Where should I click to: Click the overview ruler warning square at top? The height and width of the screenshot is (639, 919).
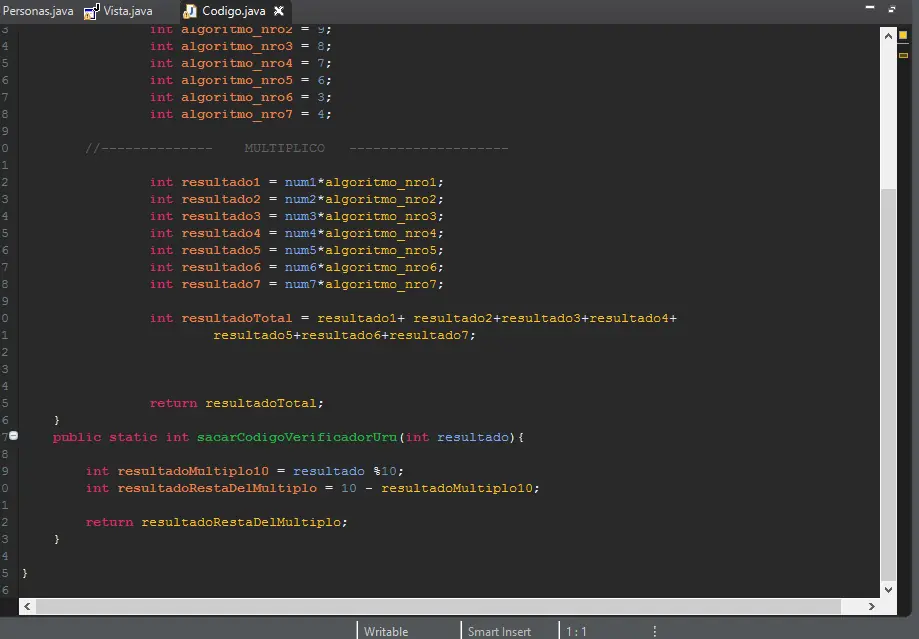click(903, 35)
